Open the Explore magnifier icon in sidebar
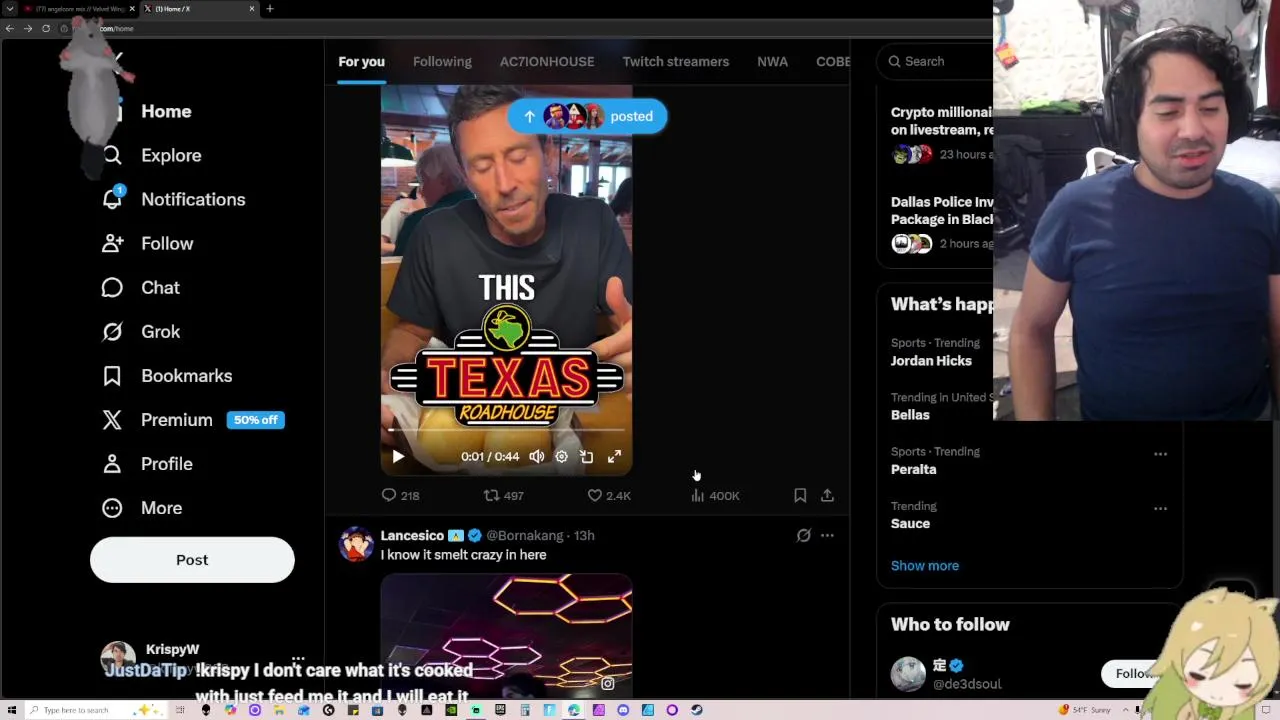 coord(112,155)
